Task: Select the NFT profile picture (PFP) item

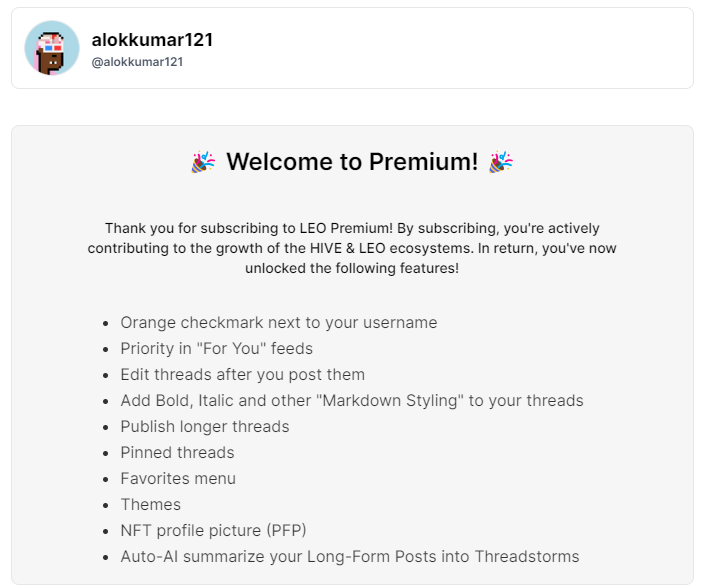Action: (x=213, y=530)
